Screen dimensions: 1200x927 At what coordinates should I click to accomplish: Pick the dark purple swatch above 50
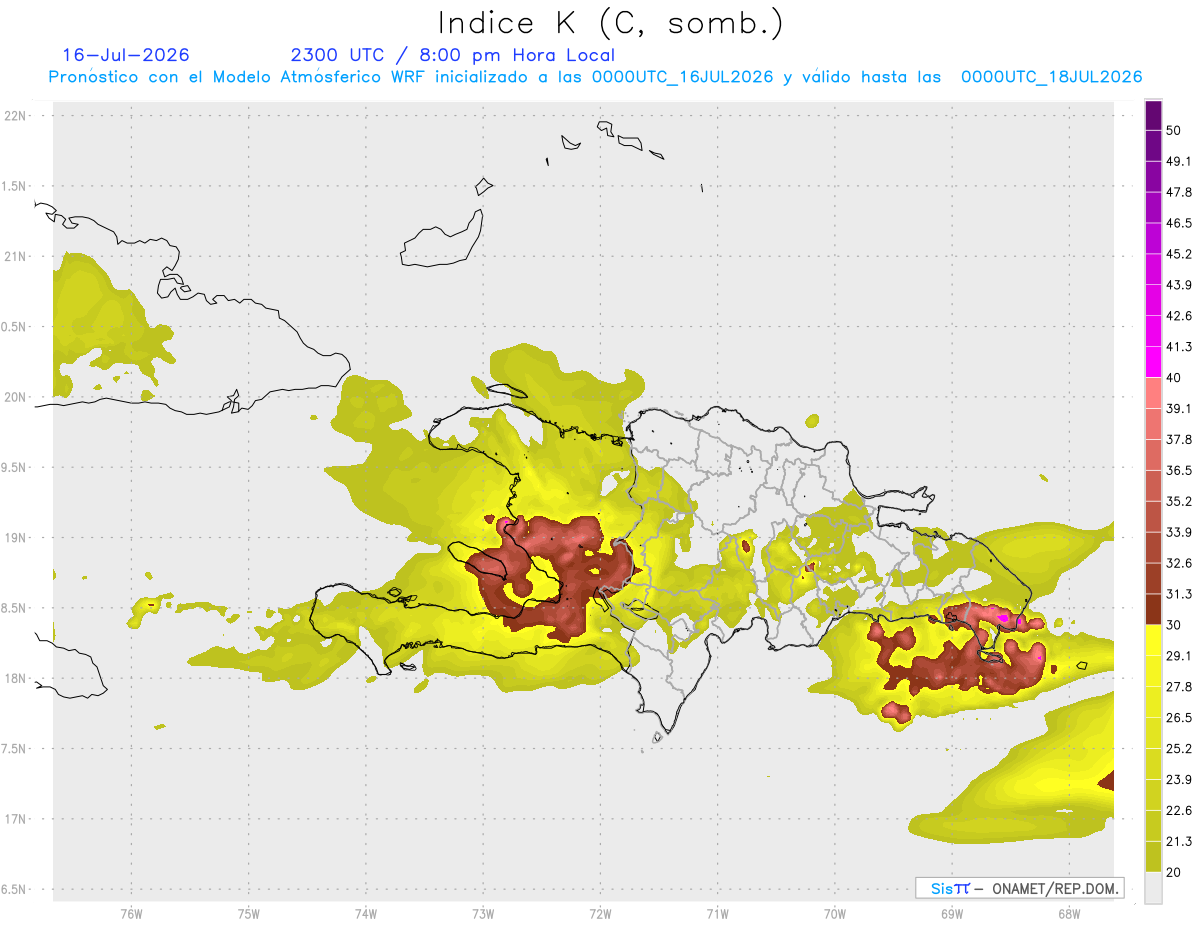click(1153, 116)
